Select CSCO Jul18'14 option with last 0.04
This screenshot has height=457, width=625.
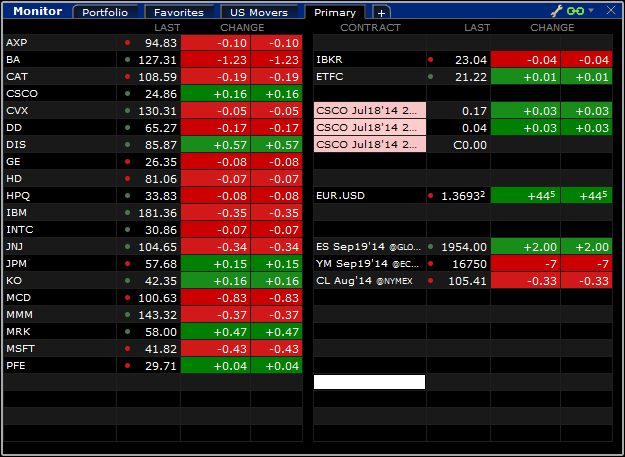[x=370, y=127]
